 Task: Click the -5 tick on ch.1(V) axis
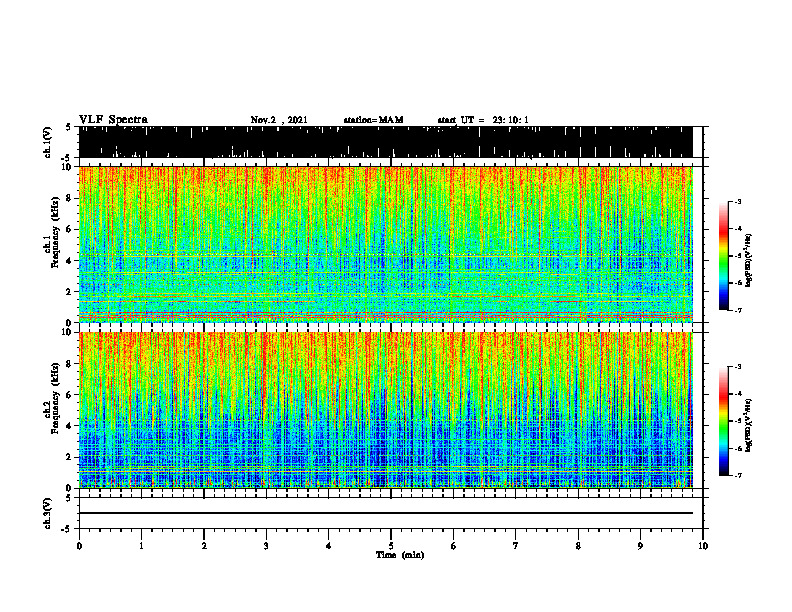[x=67, y=157]
